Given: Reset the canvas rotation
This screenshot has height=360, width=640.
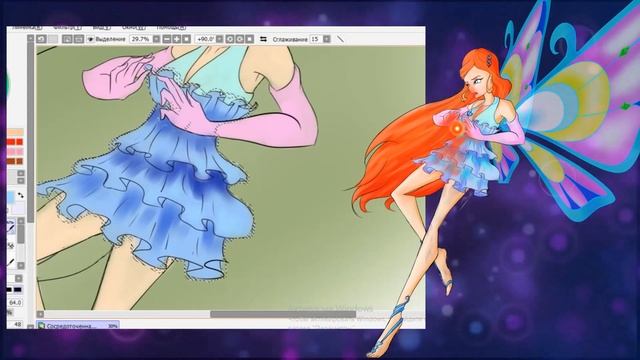Looking at the screenshot, I should (x=250, y=39).
